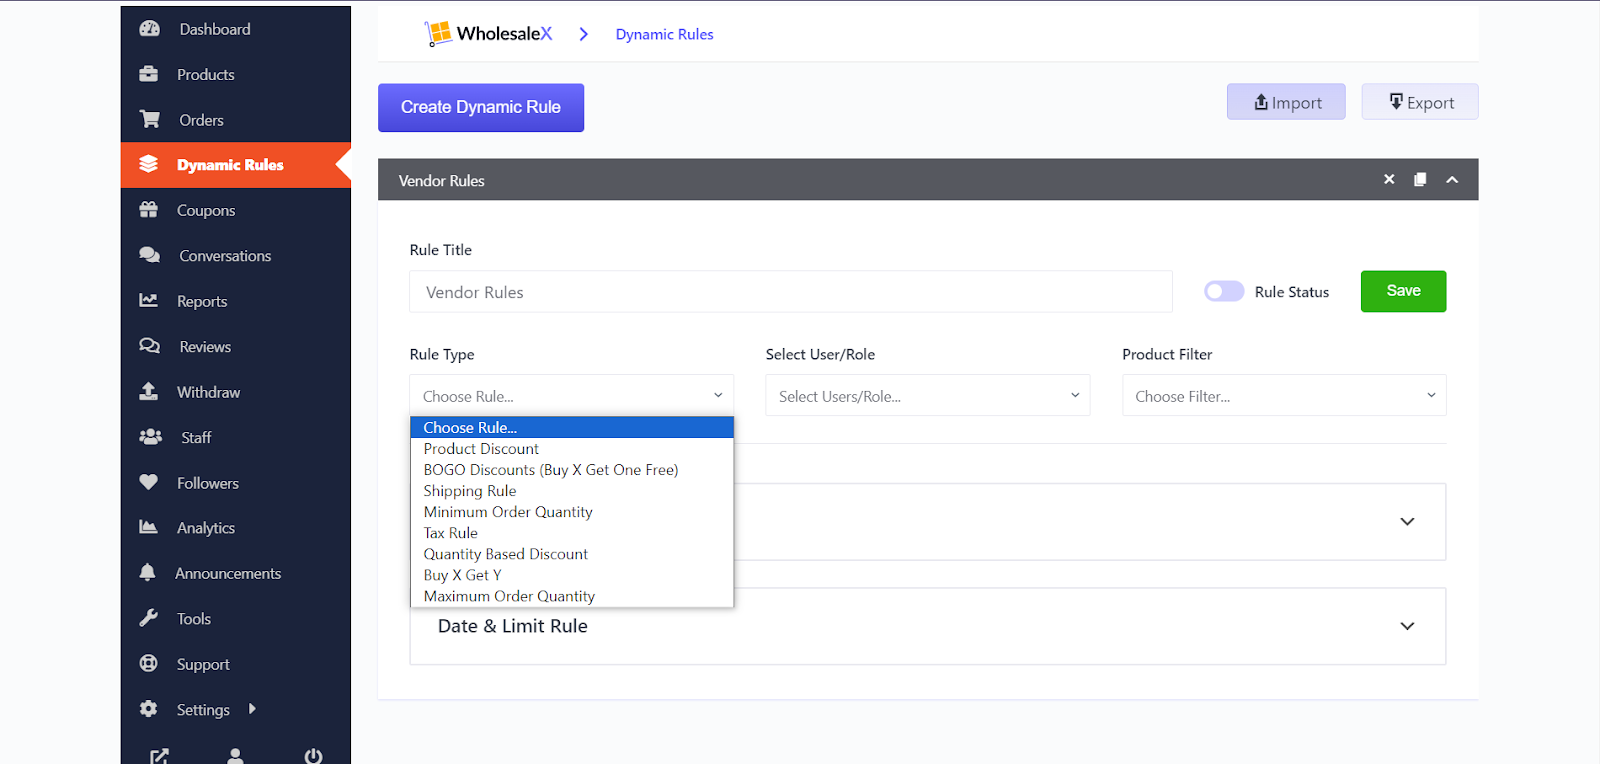This screenshot has height=764, width=1600.
Task: Select Tax Rule option
Action: (x=572, y=533)
